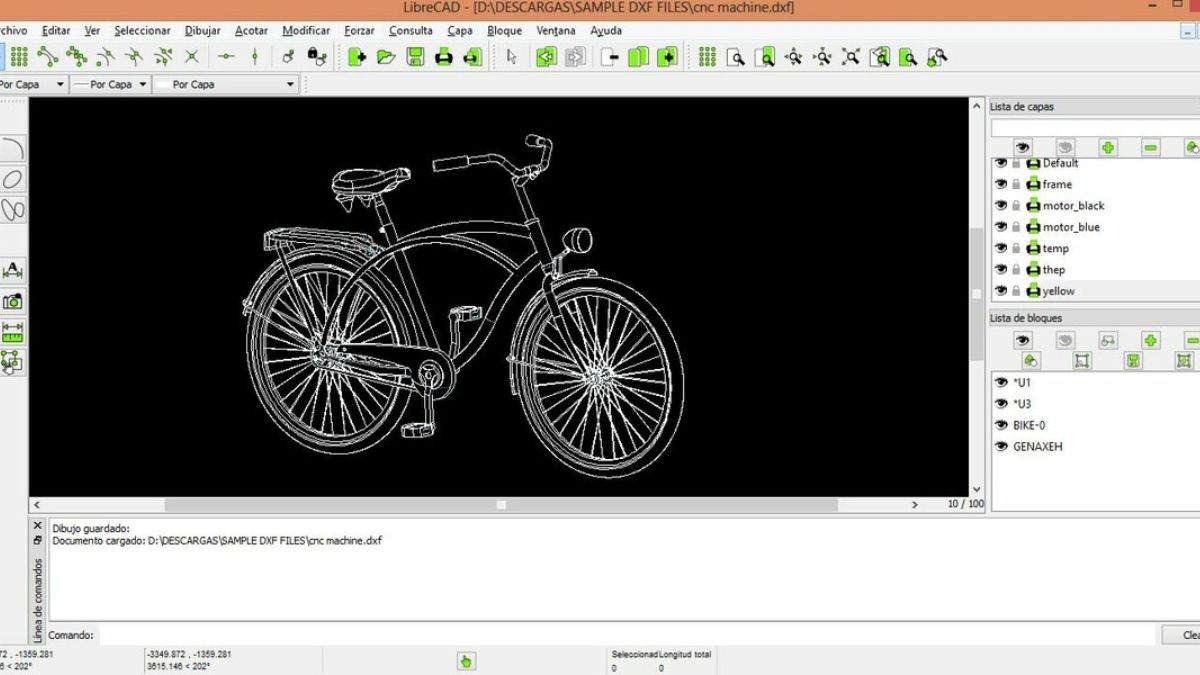Image resolution: width=1200 pixels, height=675 pixels.
Task: Open the Dibujar menu
Action: (202, 31)
